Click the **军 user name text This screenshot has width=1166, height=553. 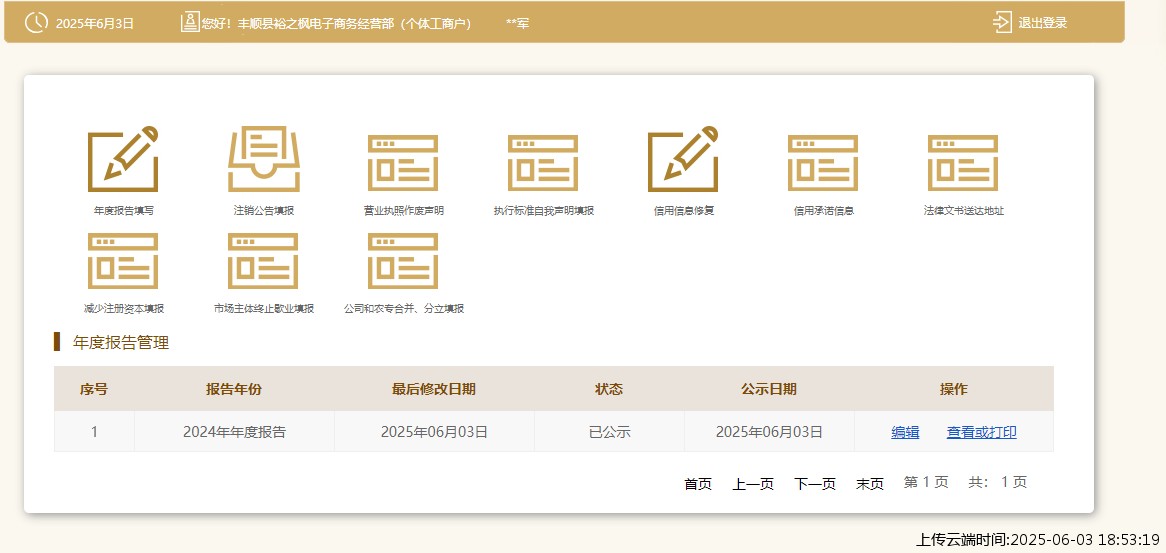coord(518,23)
